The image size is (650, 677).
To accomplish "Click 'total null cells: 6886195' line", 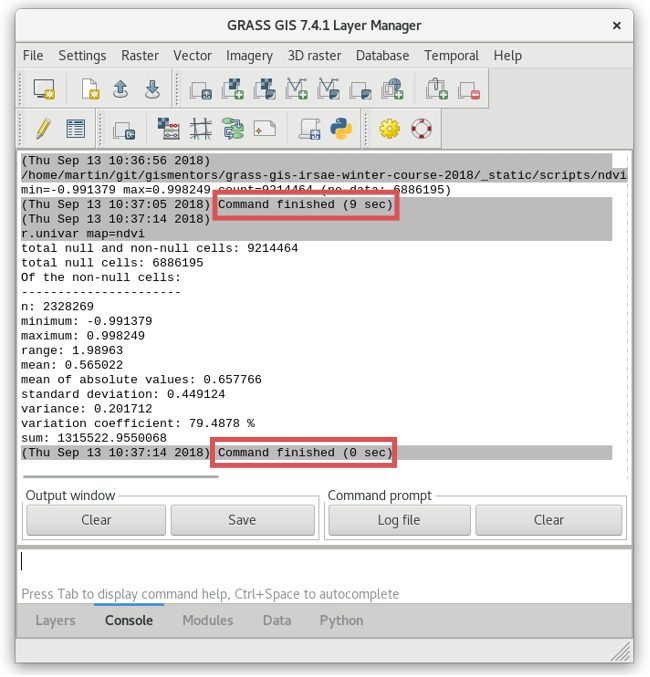I will click(x=112, y=263).
